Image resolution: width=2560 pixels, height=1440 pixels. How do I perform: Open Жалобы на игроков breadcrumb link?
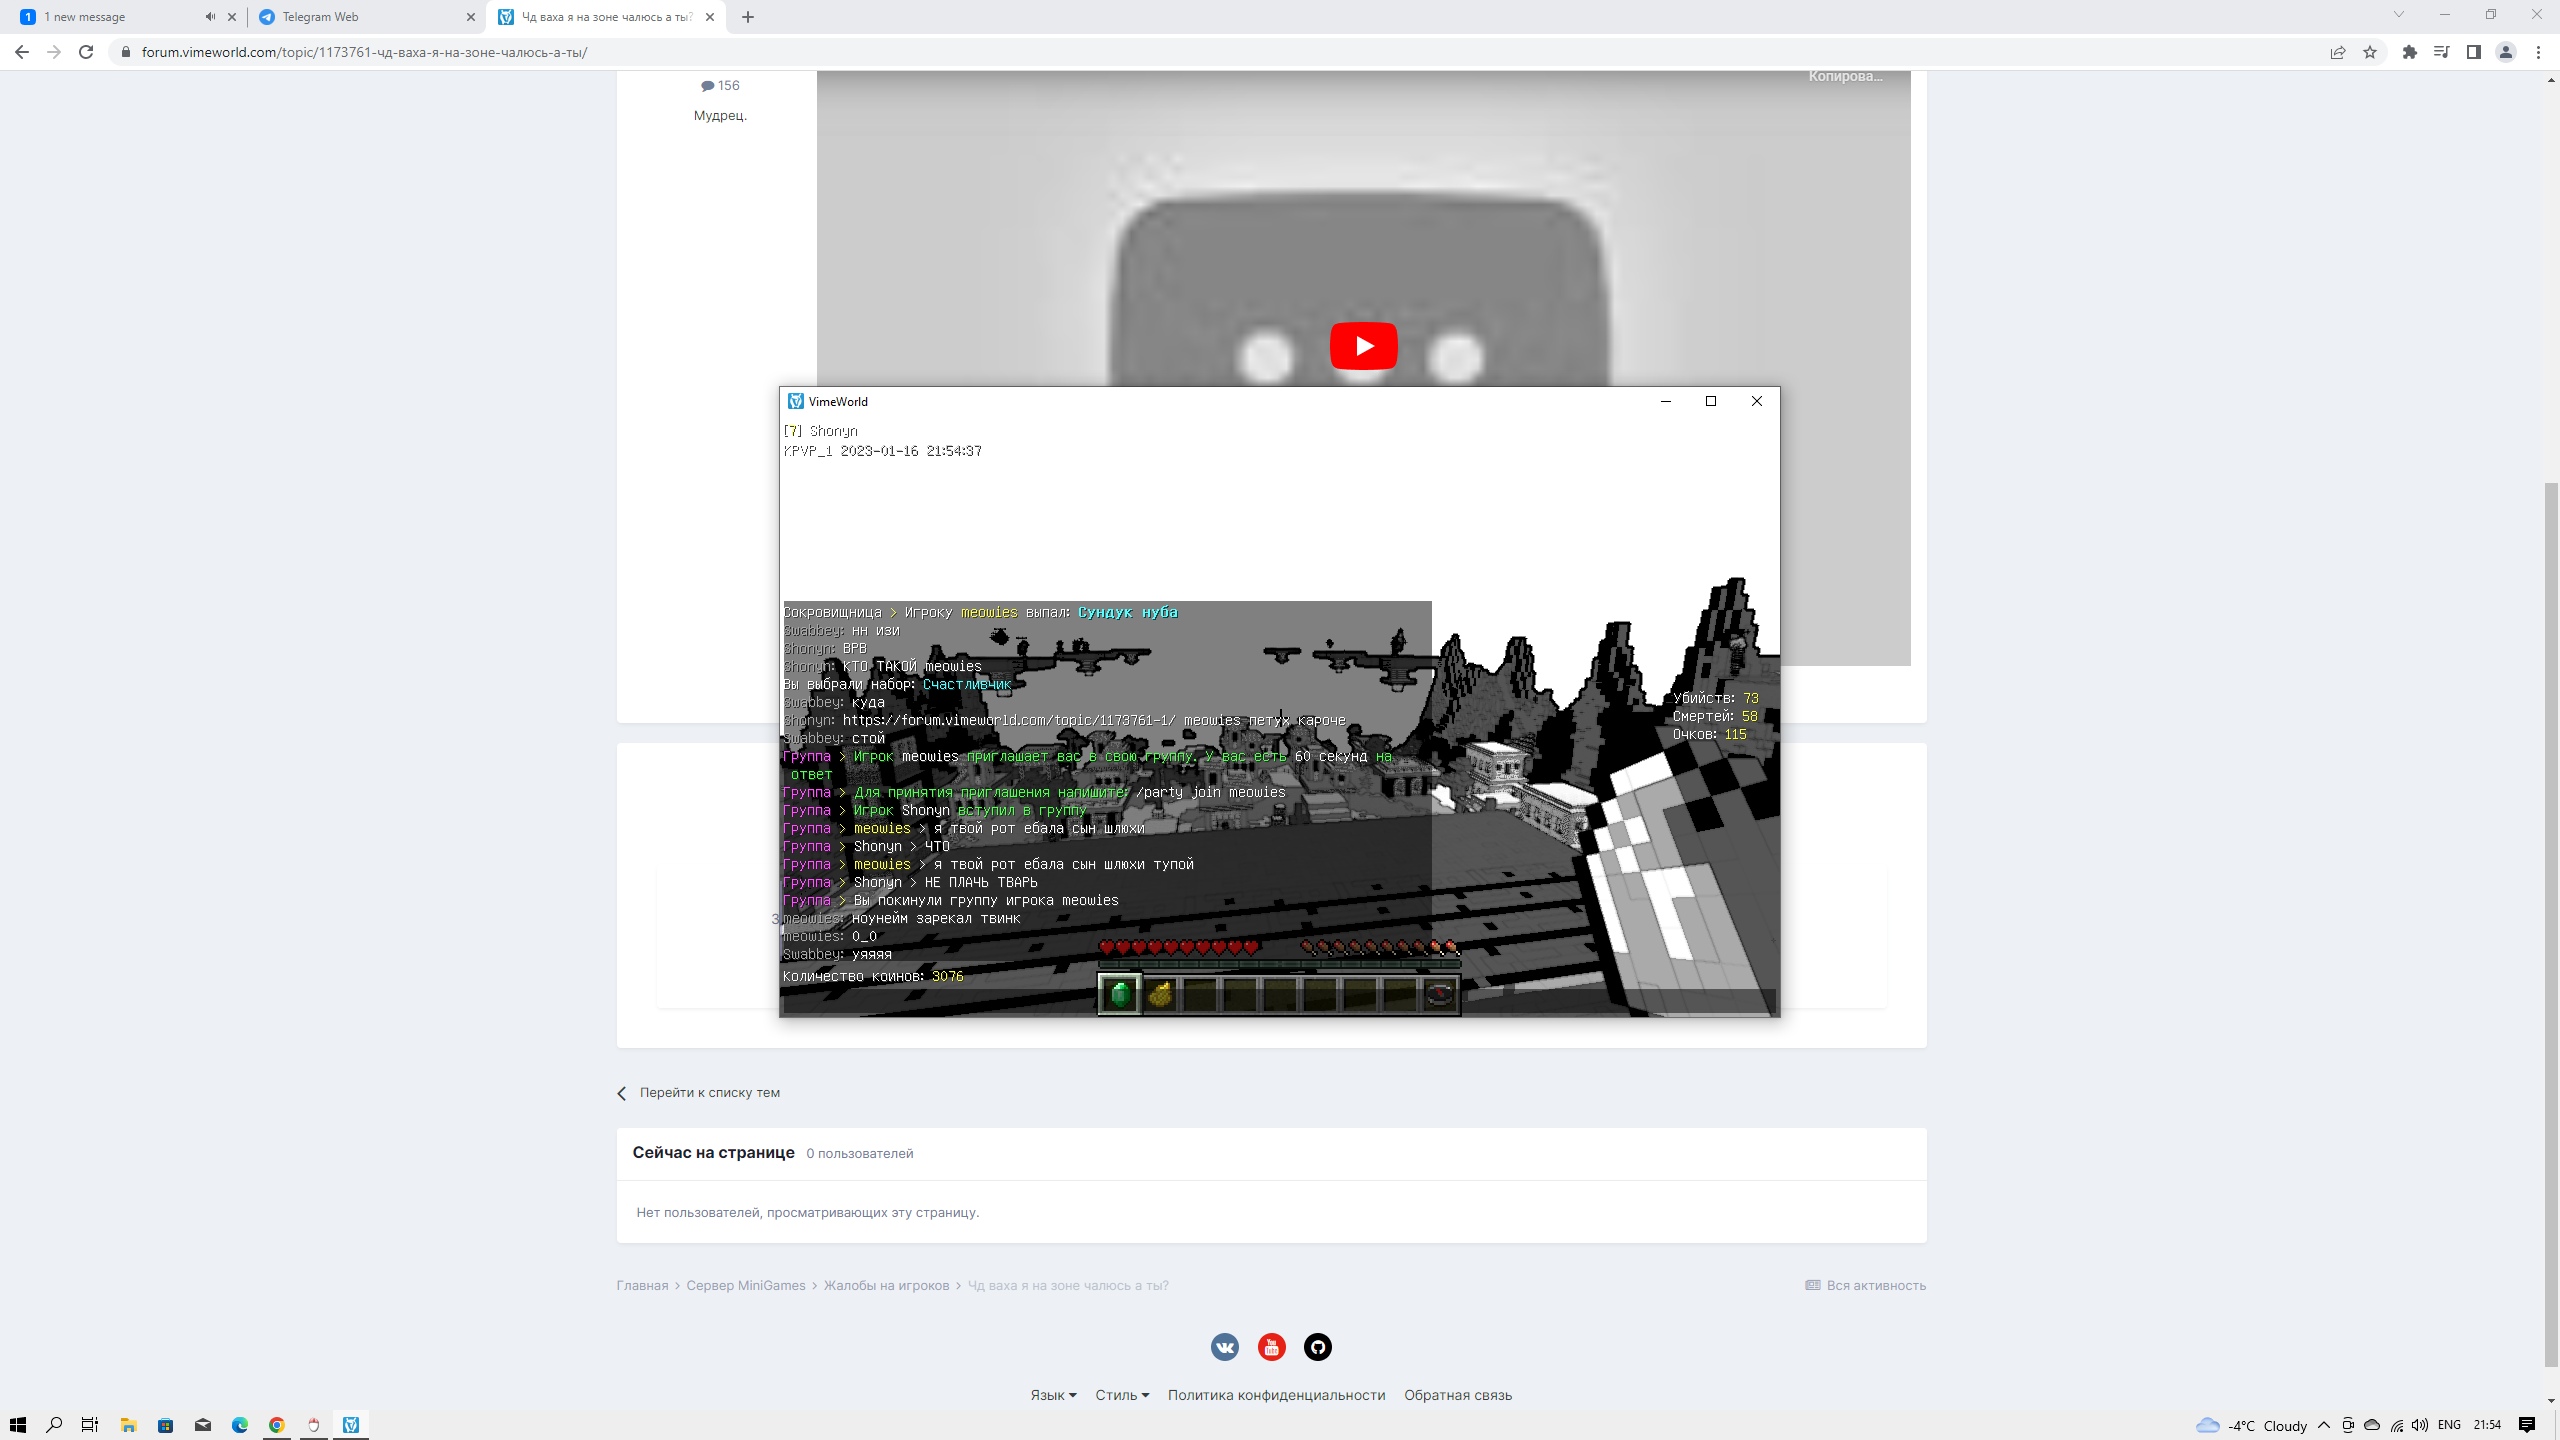tap(886, 1286)
